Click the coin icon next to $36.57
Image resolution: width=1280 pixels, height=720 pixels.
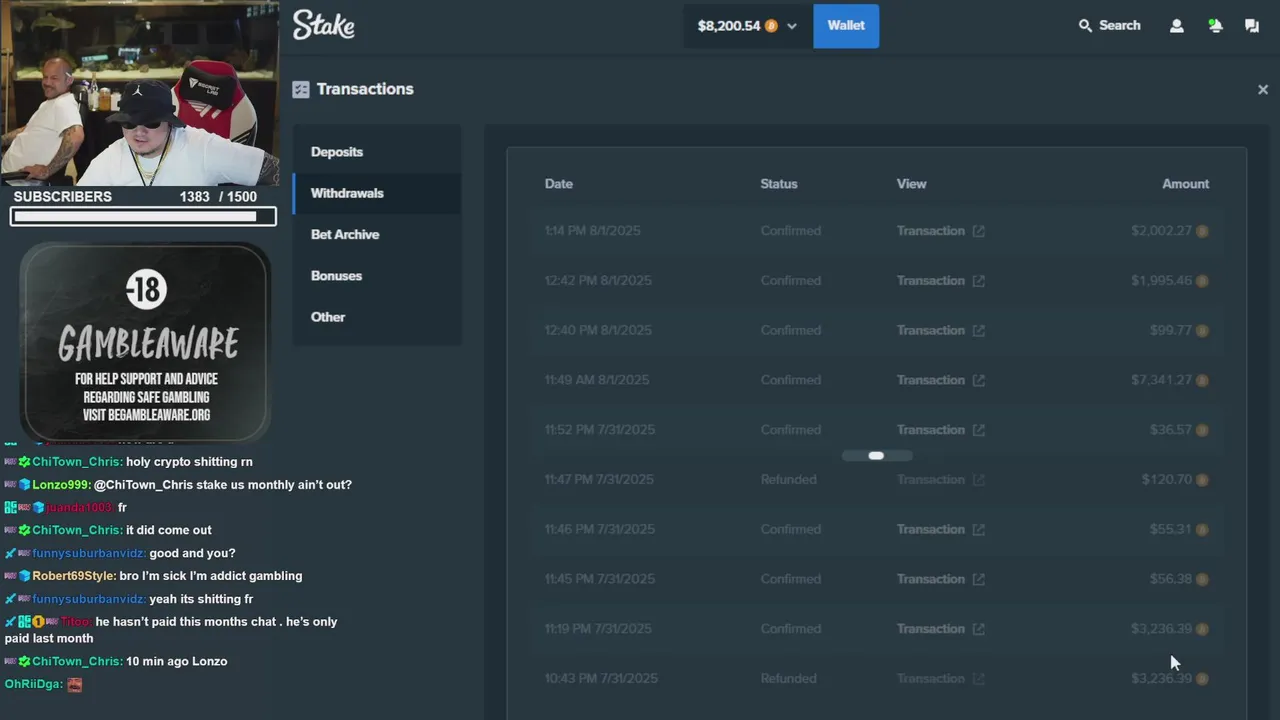[1202, 430]
